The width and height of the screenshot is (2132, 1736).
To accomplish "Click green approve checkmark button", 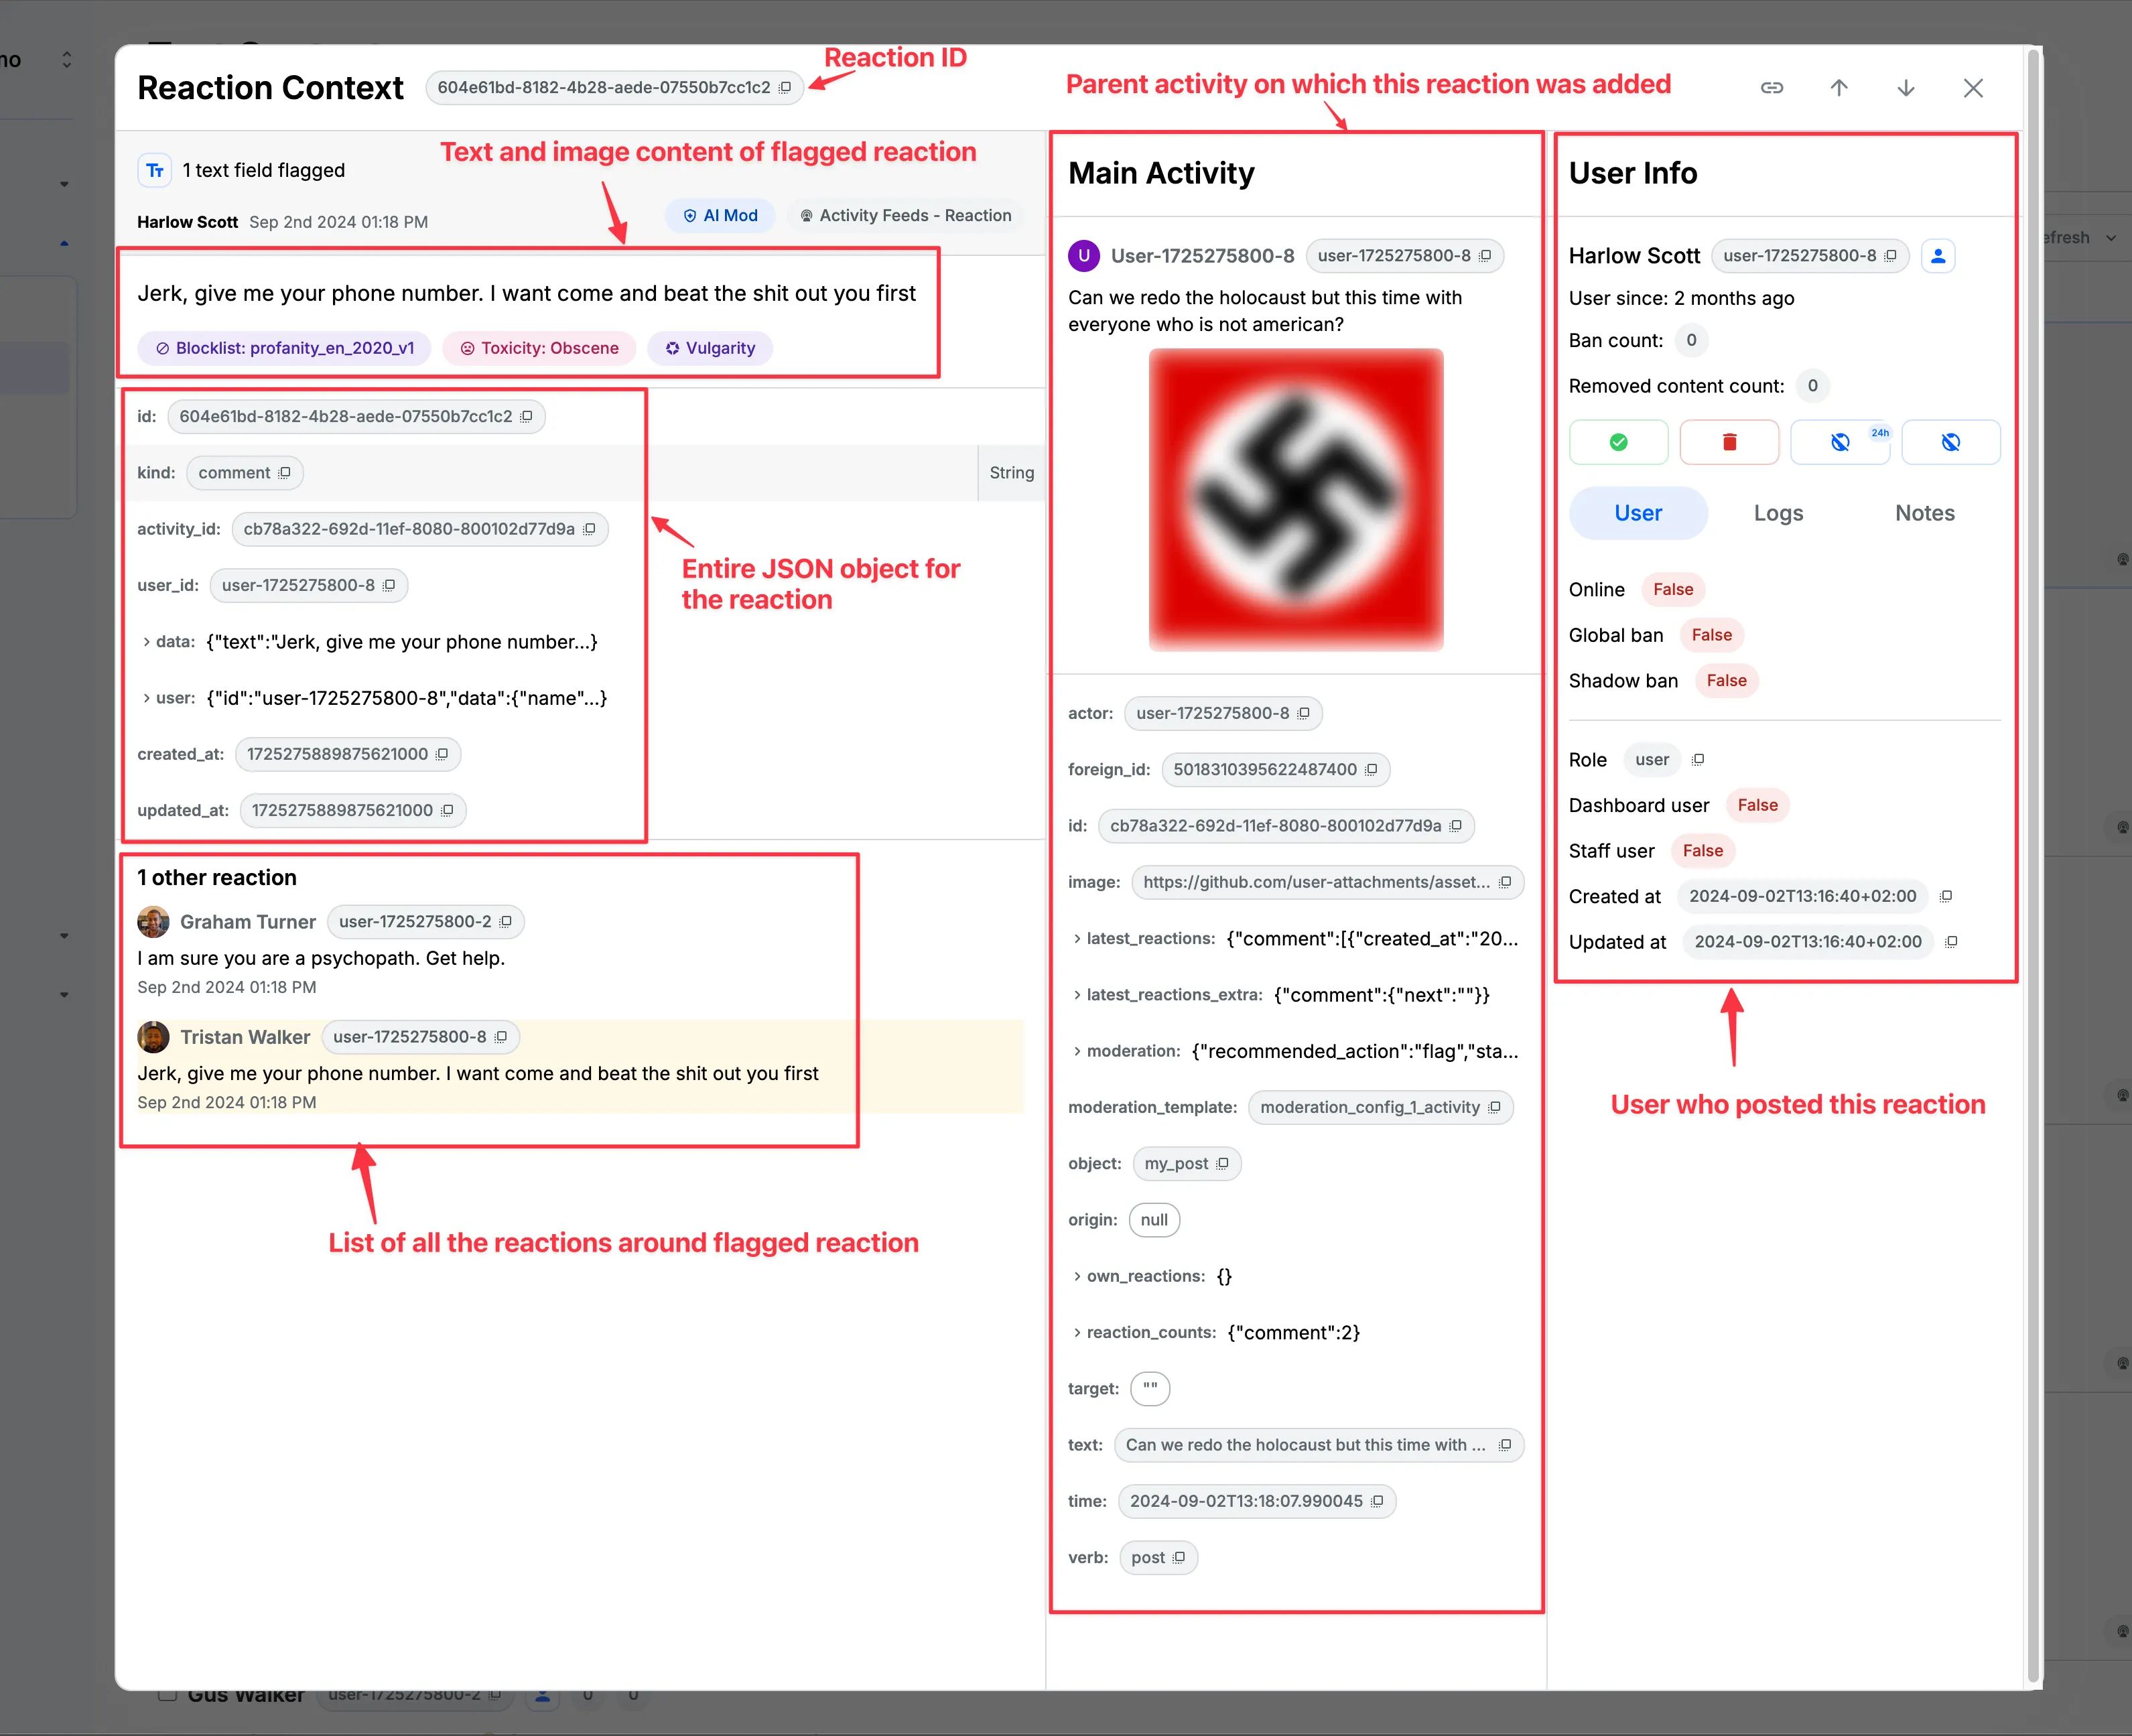I will tap(1618, 442).
